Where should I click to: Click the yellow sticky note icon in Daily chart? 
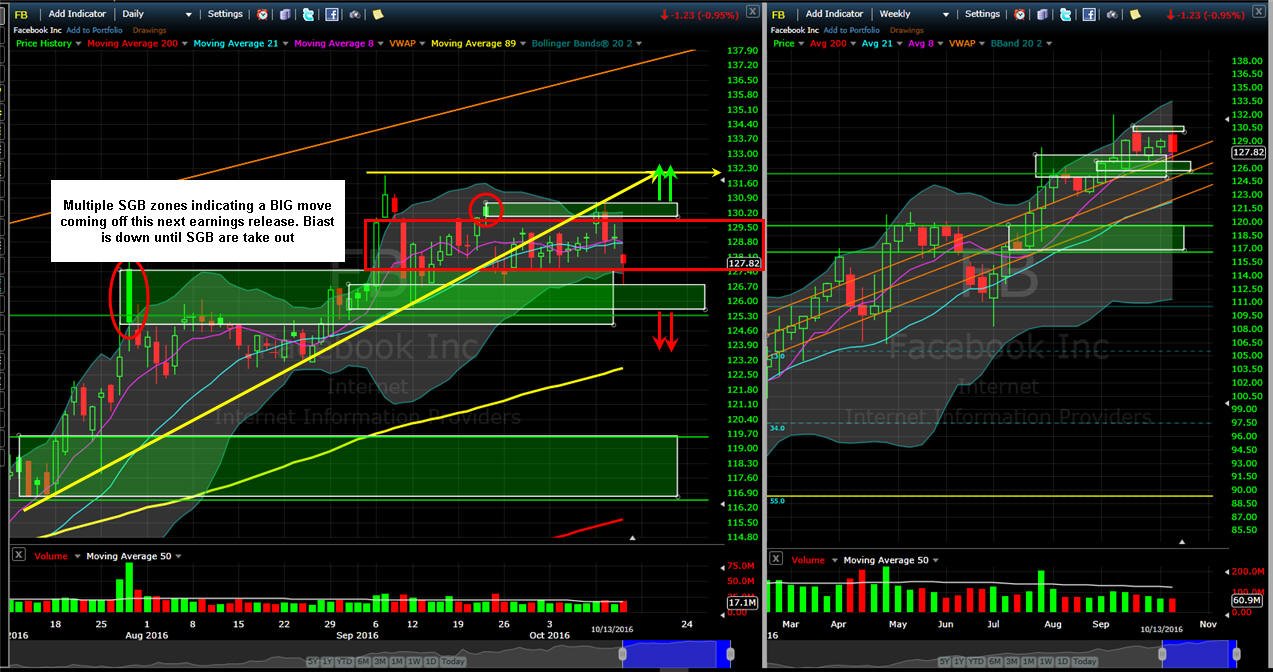(378, 14)
